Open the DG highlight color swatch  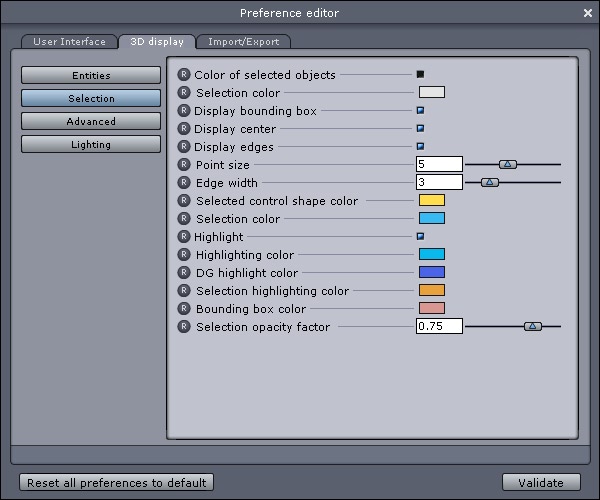point(432,272)
